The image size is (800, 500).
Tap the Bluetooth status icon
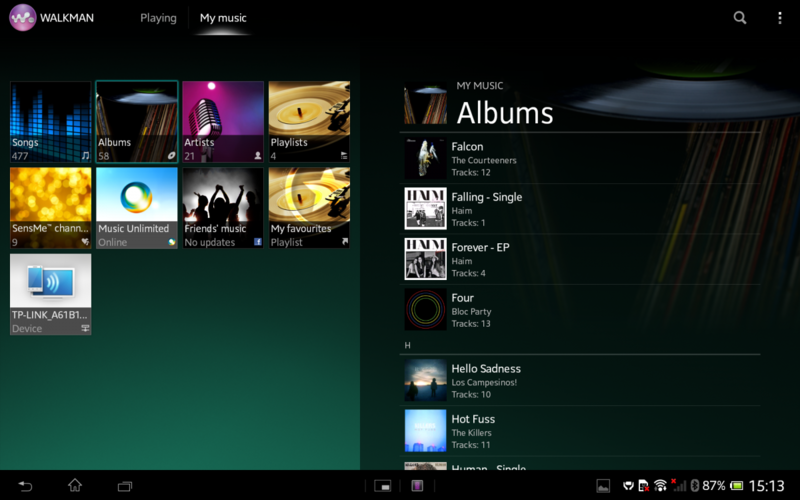(x=694, y=485)
